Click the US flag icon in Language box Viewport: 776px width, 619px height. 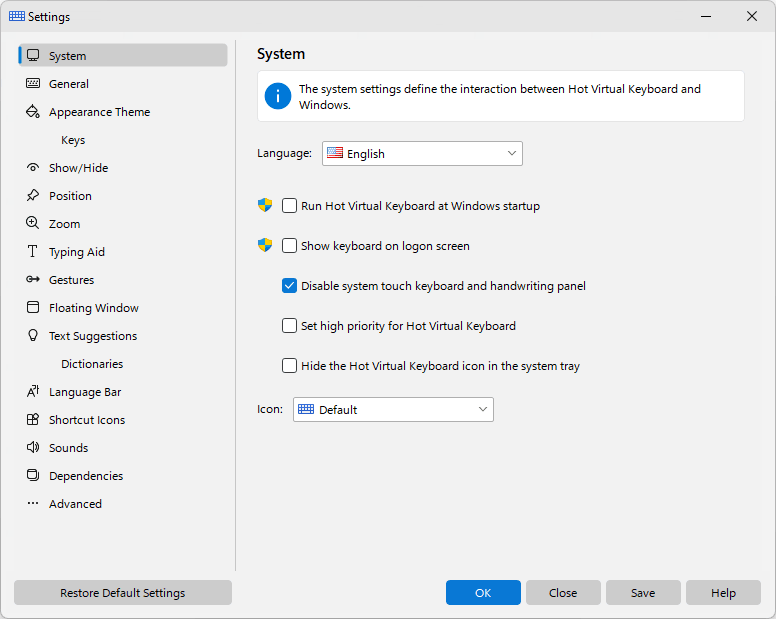[335, 153]
